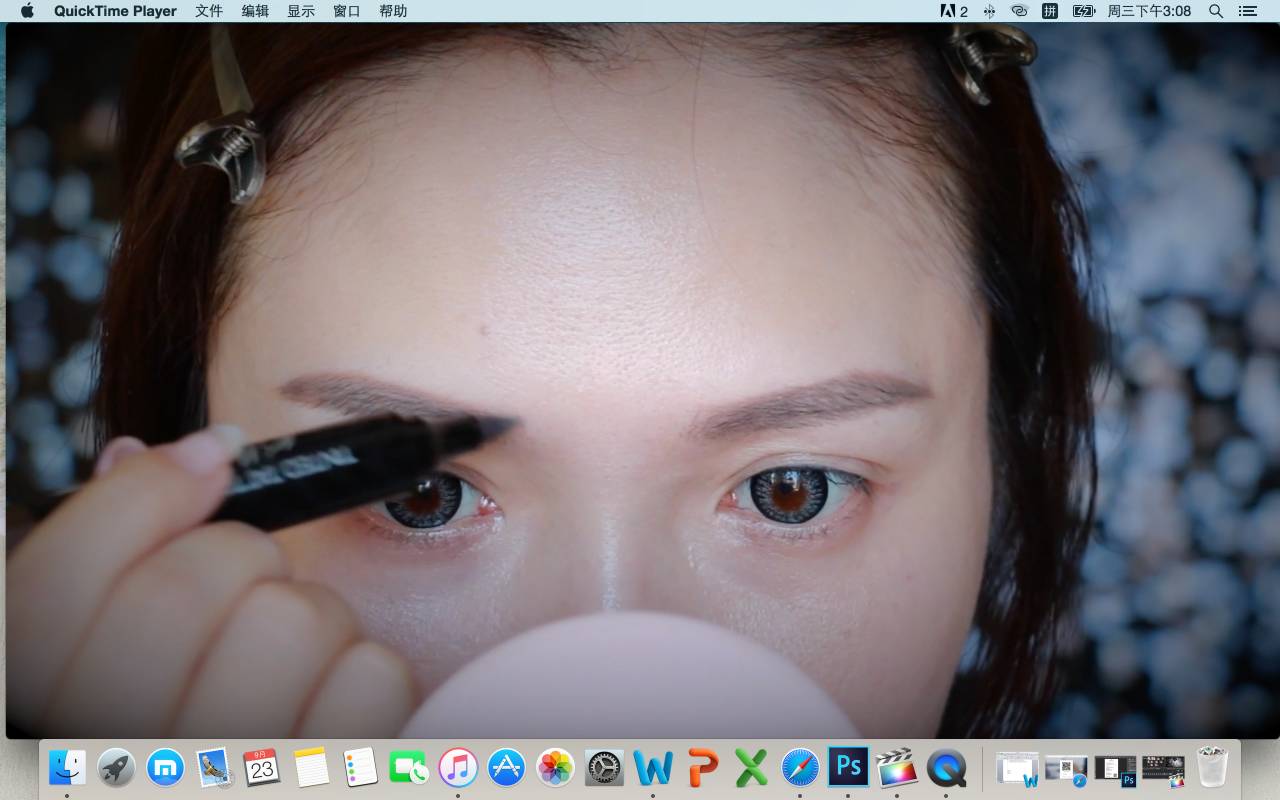Screen dimensions: 1280x800
Task: Restore the minimized Safari window thumbnail
Action: [x=1066, y=769]
